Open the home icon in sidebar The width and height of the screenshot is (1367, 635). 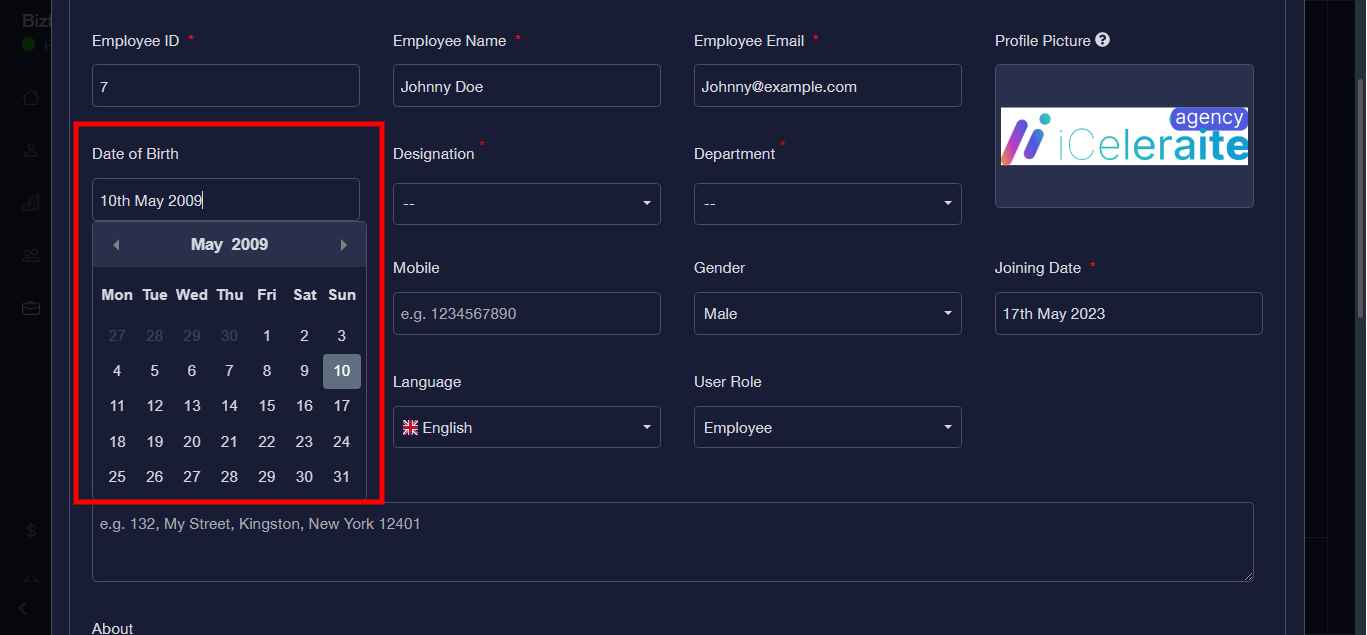point(31,97)
